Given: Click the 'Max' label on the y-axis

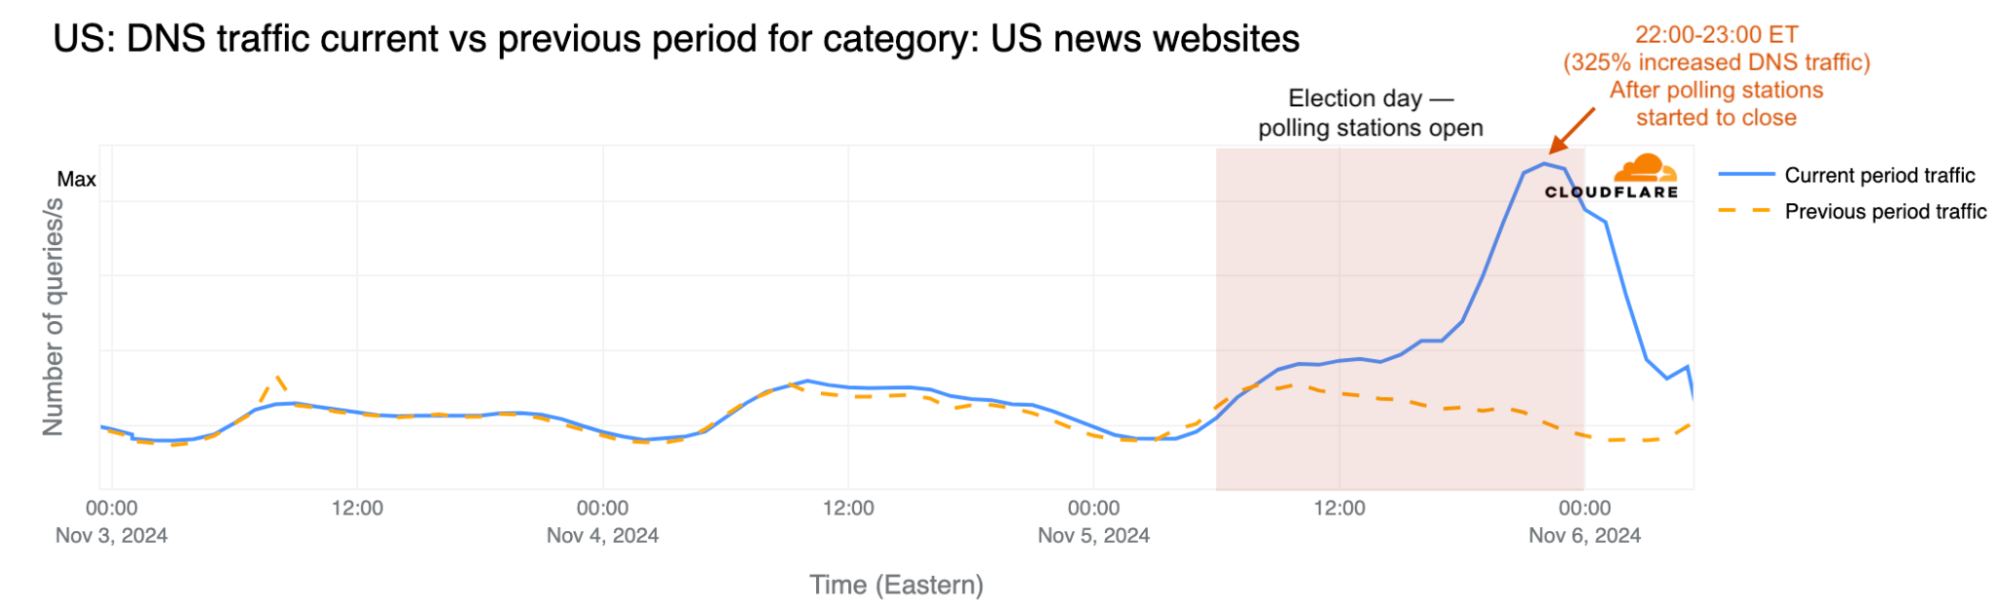Looking at the screenshot, I should (76, 179).
